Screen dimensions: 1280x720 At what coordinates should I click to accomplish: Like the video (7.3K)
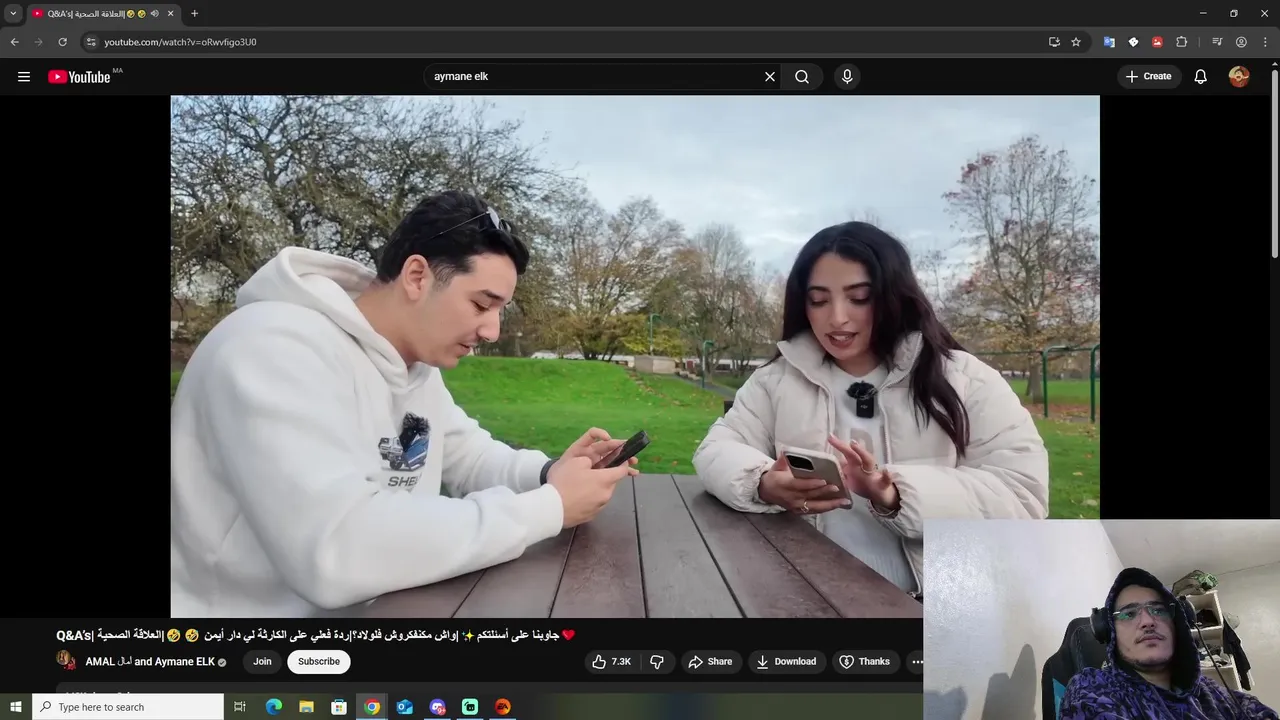(611, 661)
